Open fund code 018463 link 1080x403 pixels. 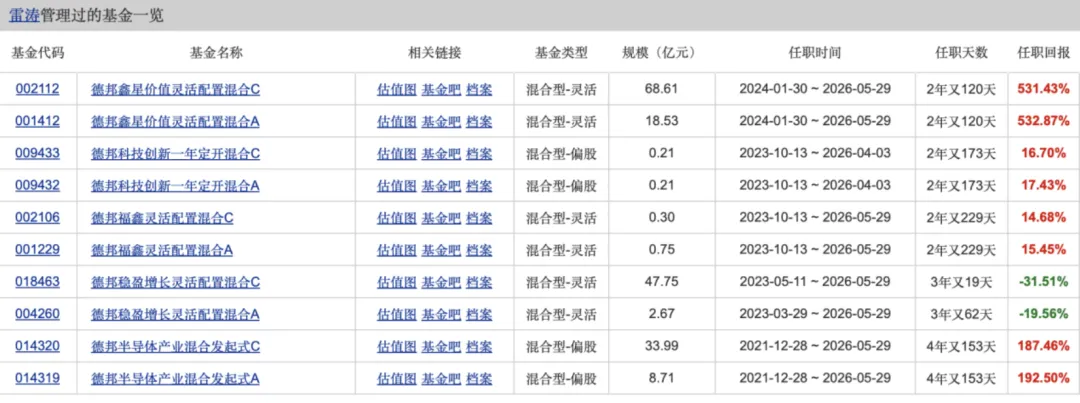click(x=37, y=282)
